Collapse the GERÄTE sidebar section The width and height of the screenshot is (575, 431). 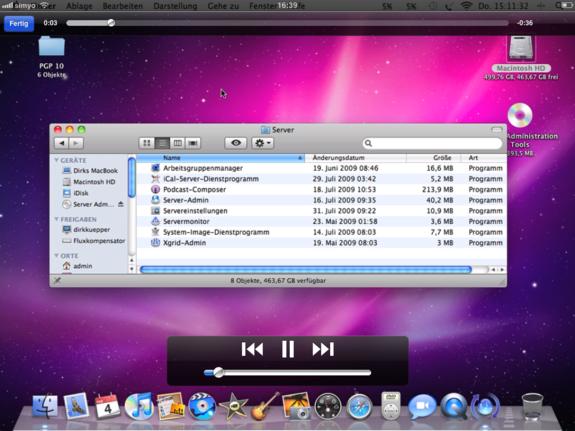pos(56,160)
